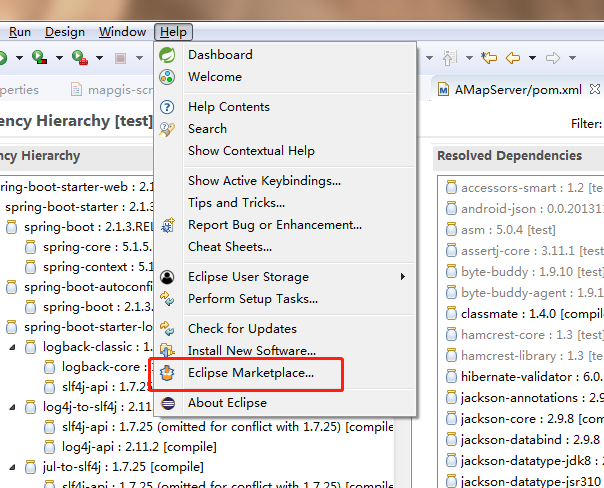Open the Design menu
Screen dimensions: 604x488
pos(65,32)
